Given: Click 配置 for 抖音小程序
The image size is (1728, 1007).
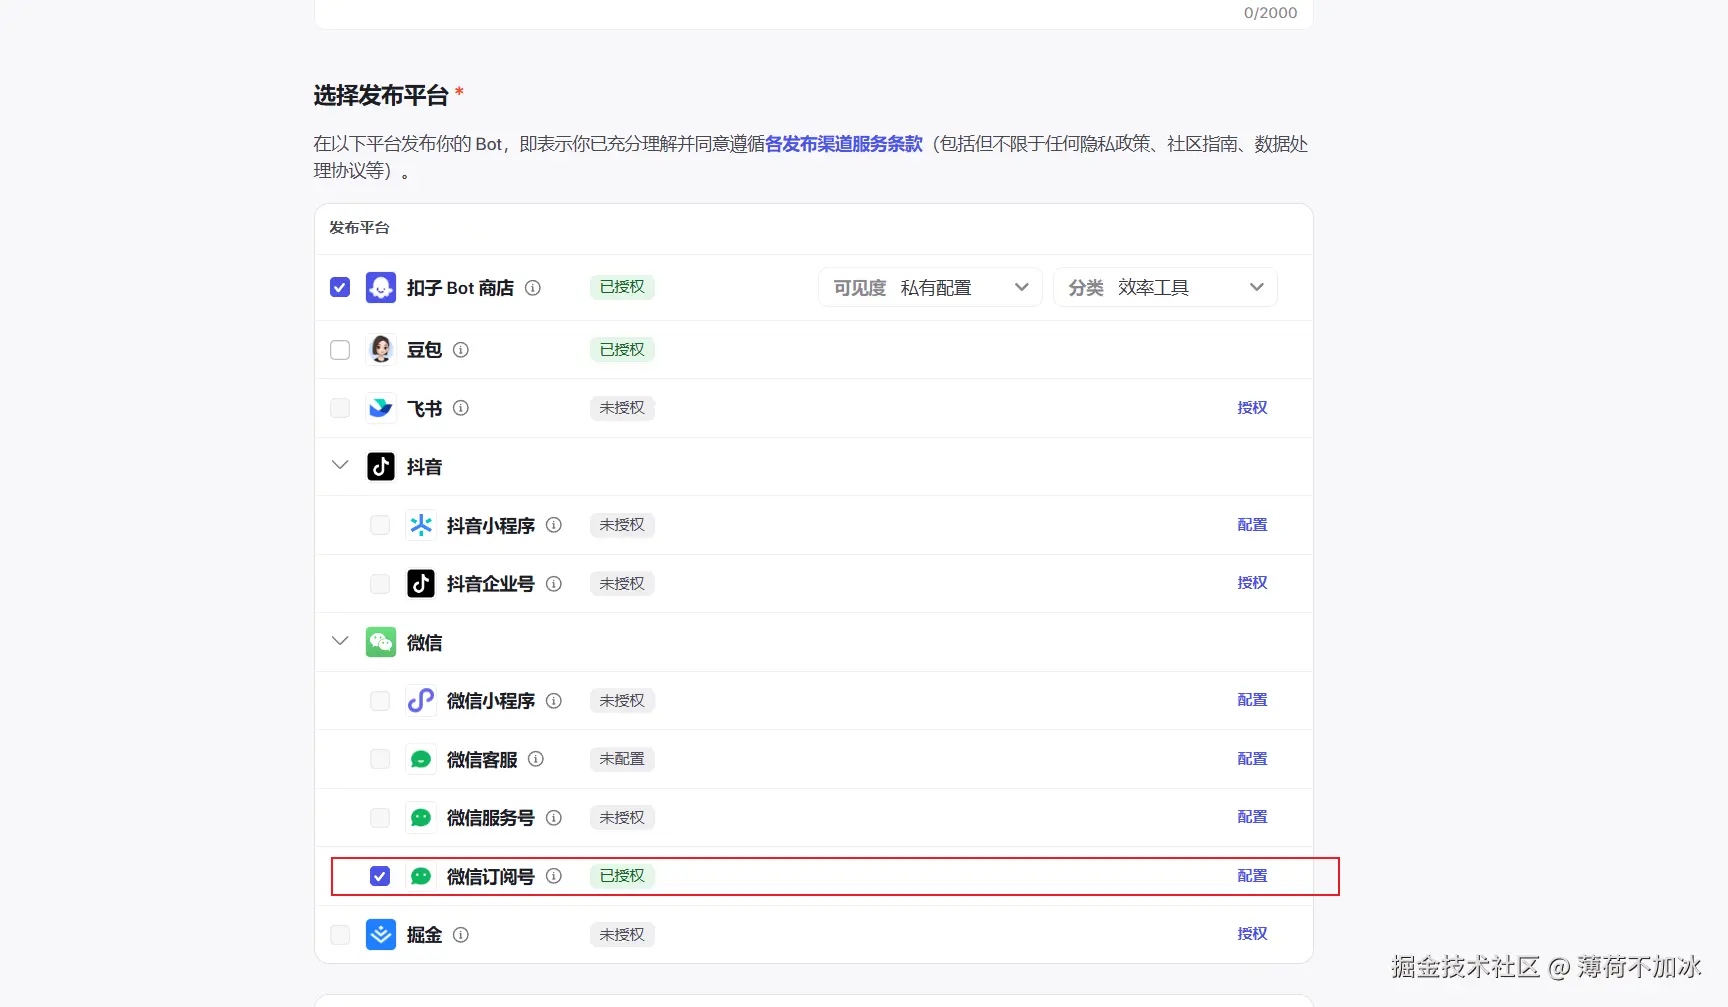Looking at the screenshot, I should coord(1252,525).
